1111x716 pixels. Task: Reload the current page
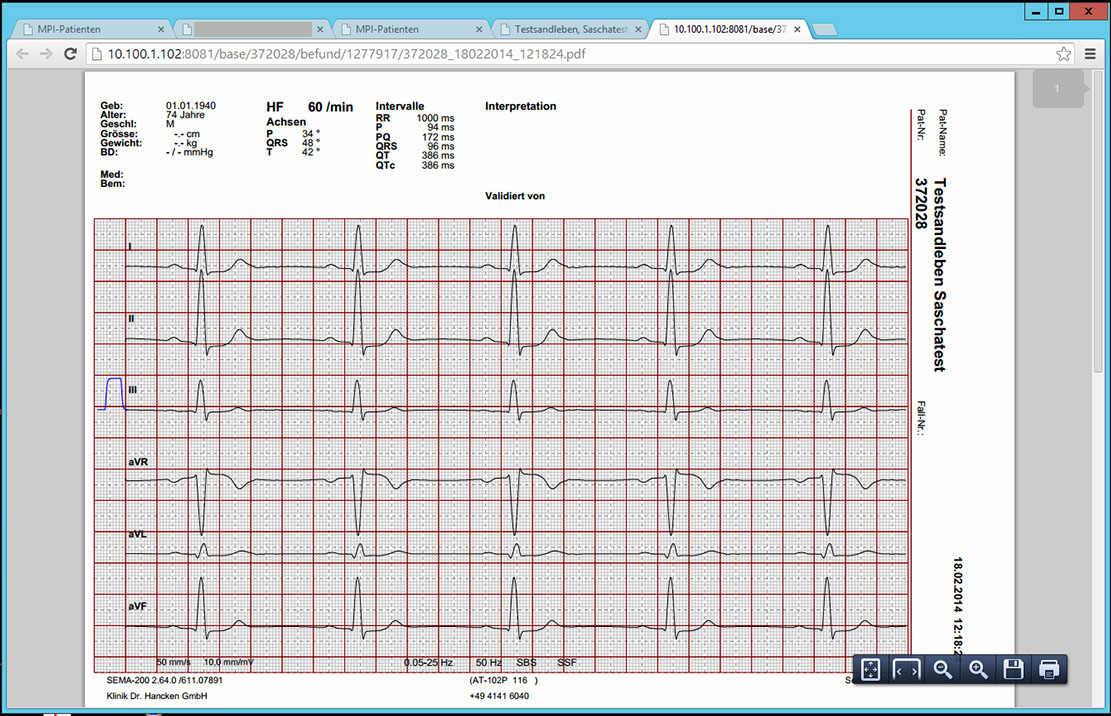[71, 53]
